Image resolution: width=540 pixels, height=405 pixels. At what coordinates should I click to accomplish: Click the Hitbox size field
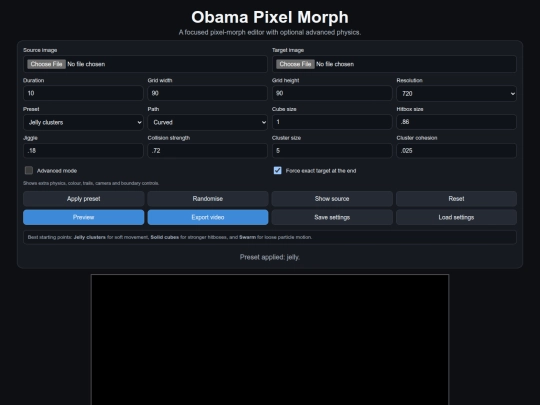coord(456,122)
